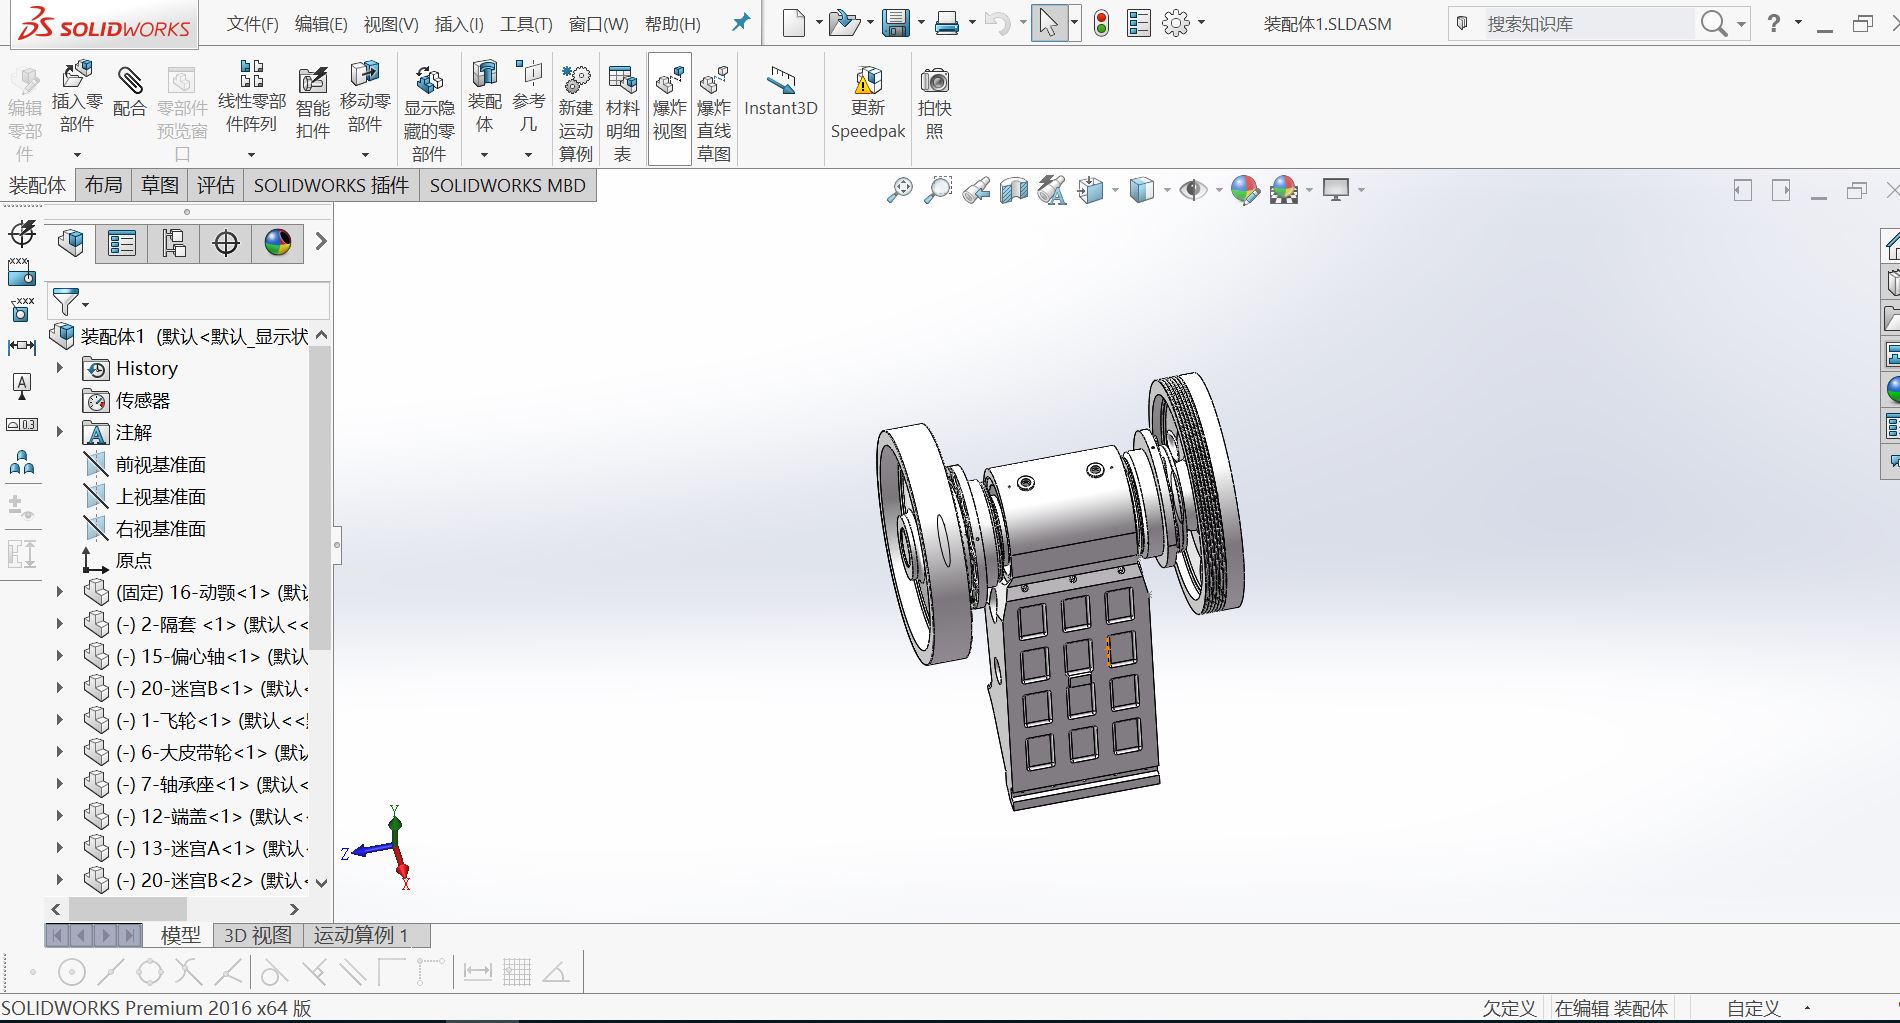Expand the 1-飞轮<1> component node

[59, 720]
